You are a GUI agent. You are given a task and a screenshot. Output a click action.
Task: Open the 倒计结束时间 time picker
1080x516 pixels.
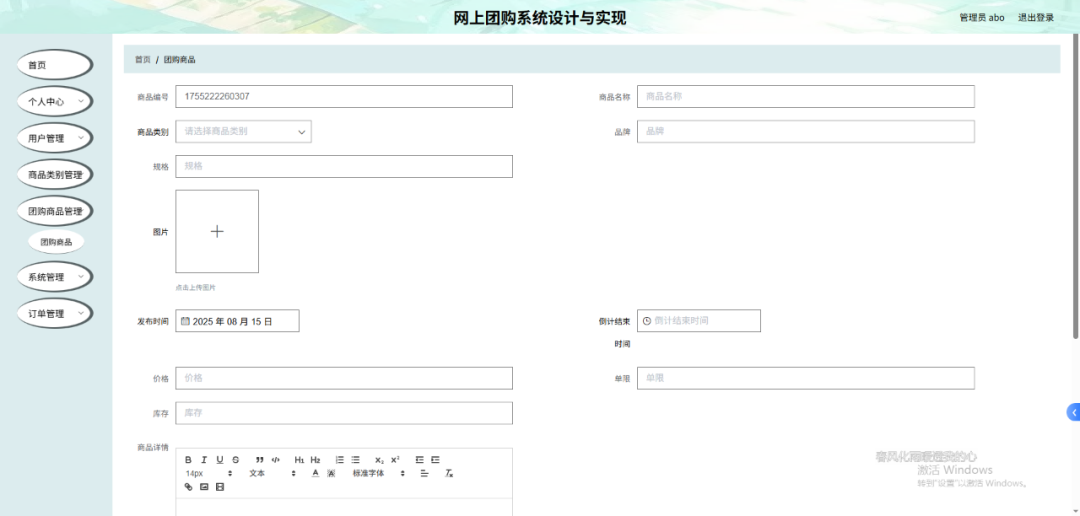click(699, 321)
